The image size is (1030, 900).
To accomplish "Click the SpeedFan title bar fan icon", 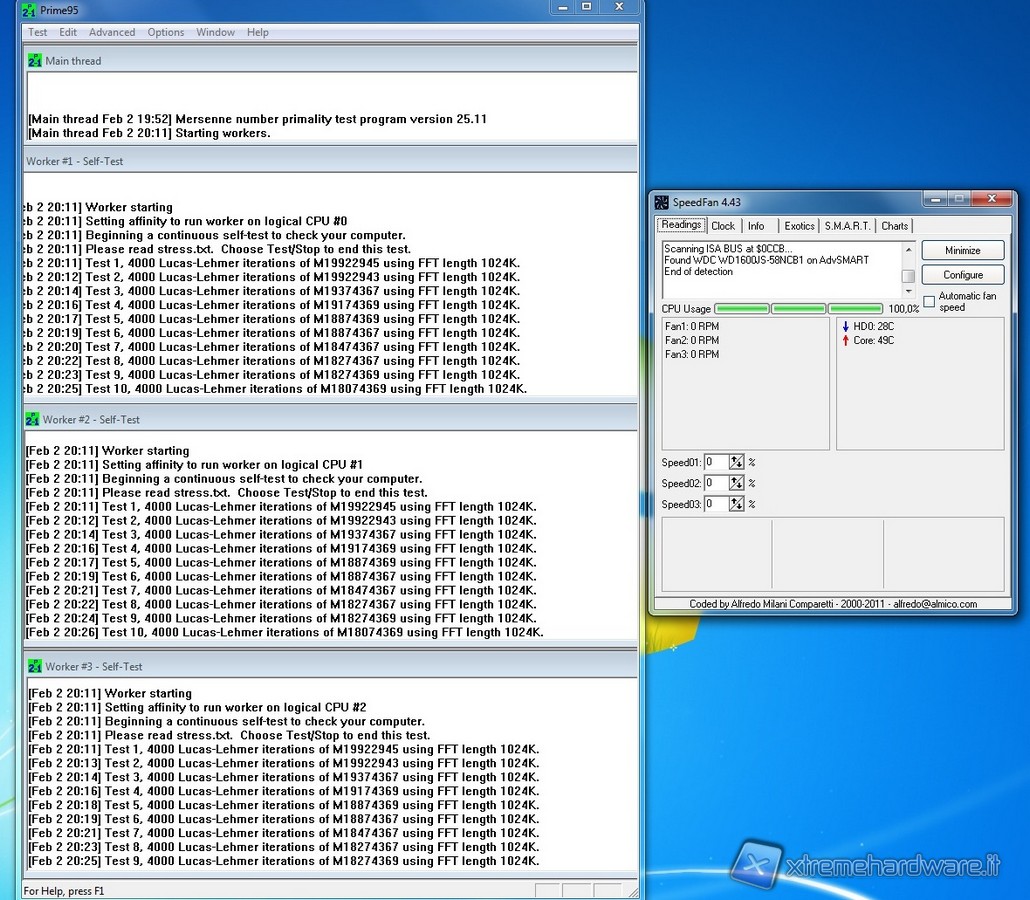I will pos(662,202).
